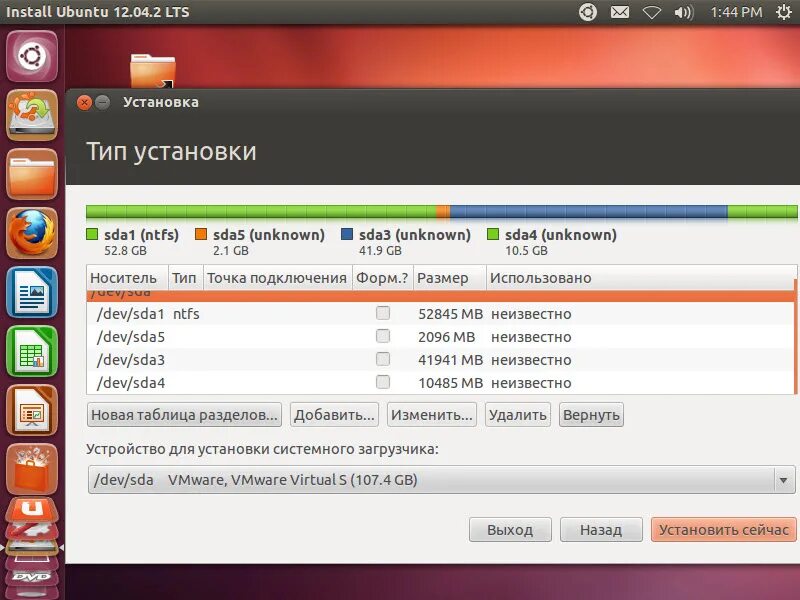Open LibreOffice Calc spreadsheet icon
The height and width of the screenshot is (600, 800).
click(x=32, y=352)
